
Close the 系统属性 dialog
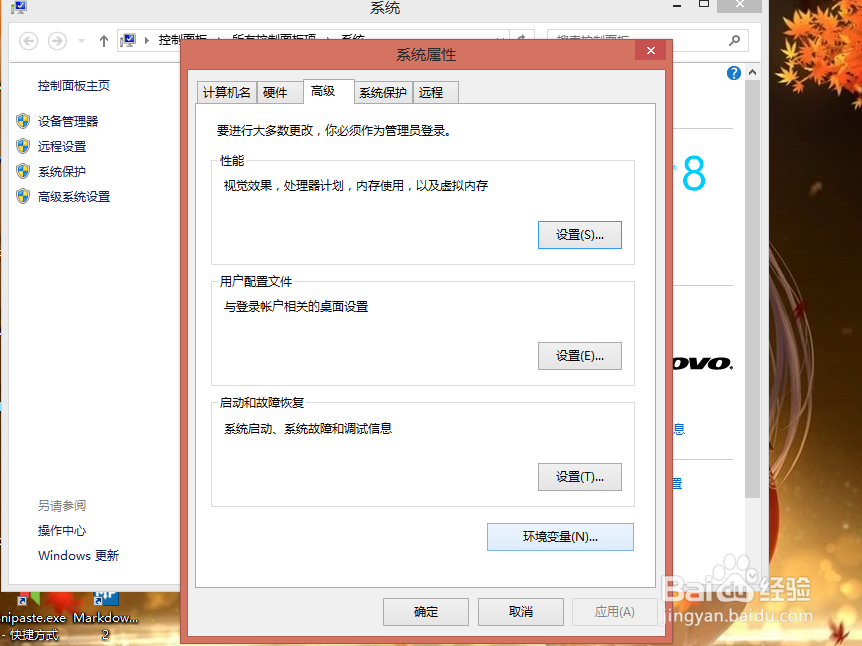[x=651, y=50]
